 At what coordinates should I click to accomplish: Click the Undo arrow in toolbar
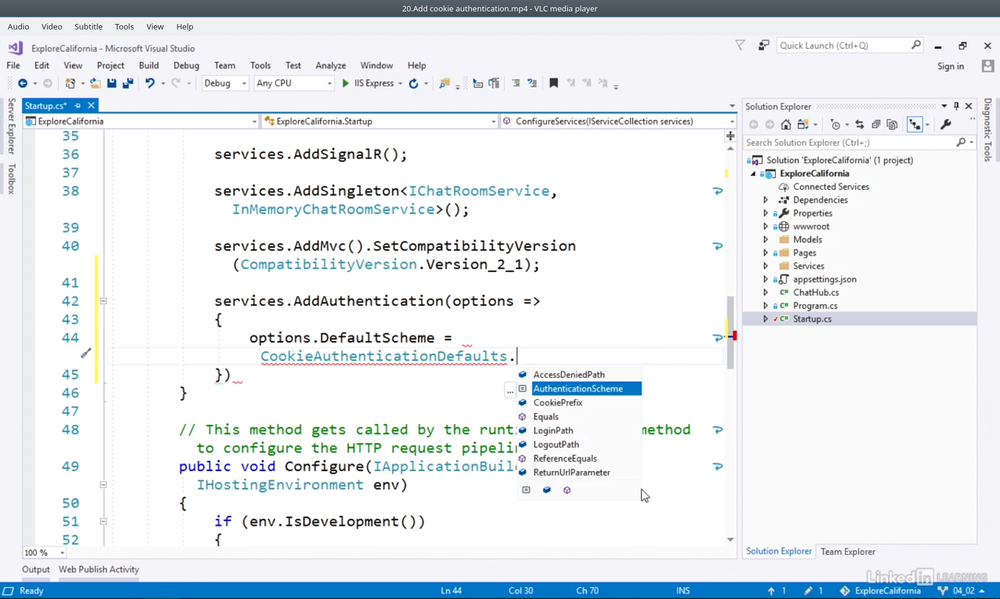click(150, 84)
